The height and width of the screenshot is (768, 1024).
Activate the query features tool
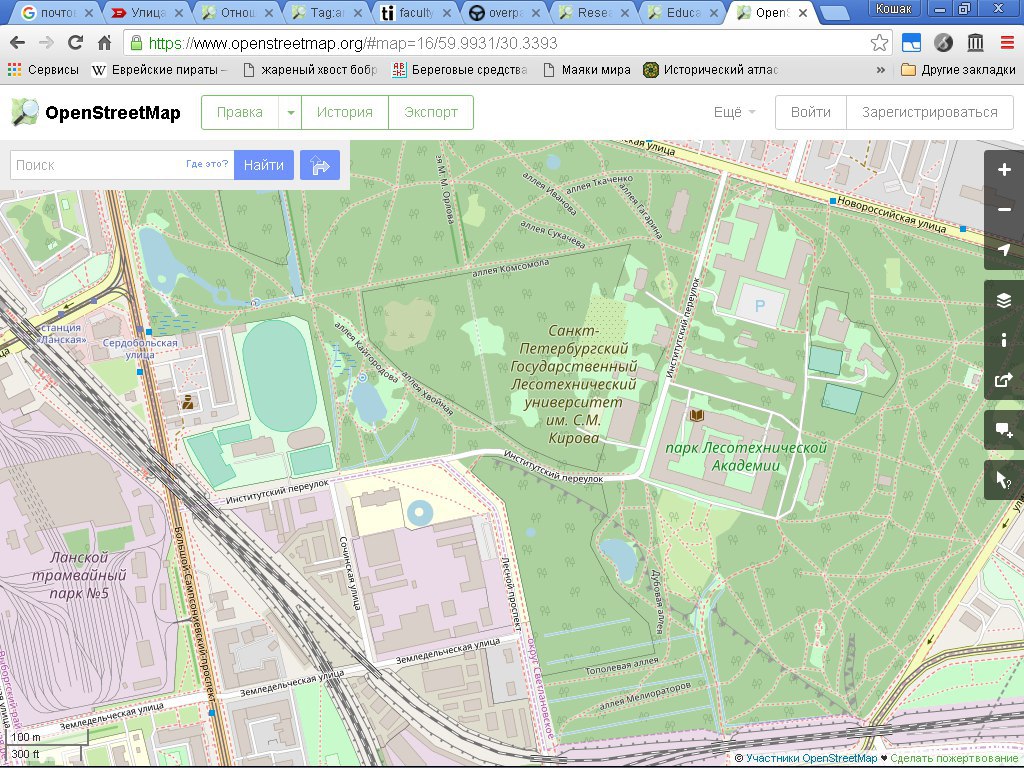click(x=1004, y=480)
